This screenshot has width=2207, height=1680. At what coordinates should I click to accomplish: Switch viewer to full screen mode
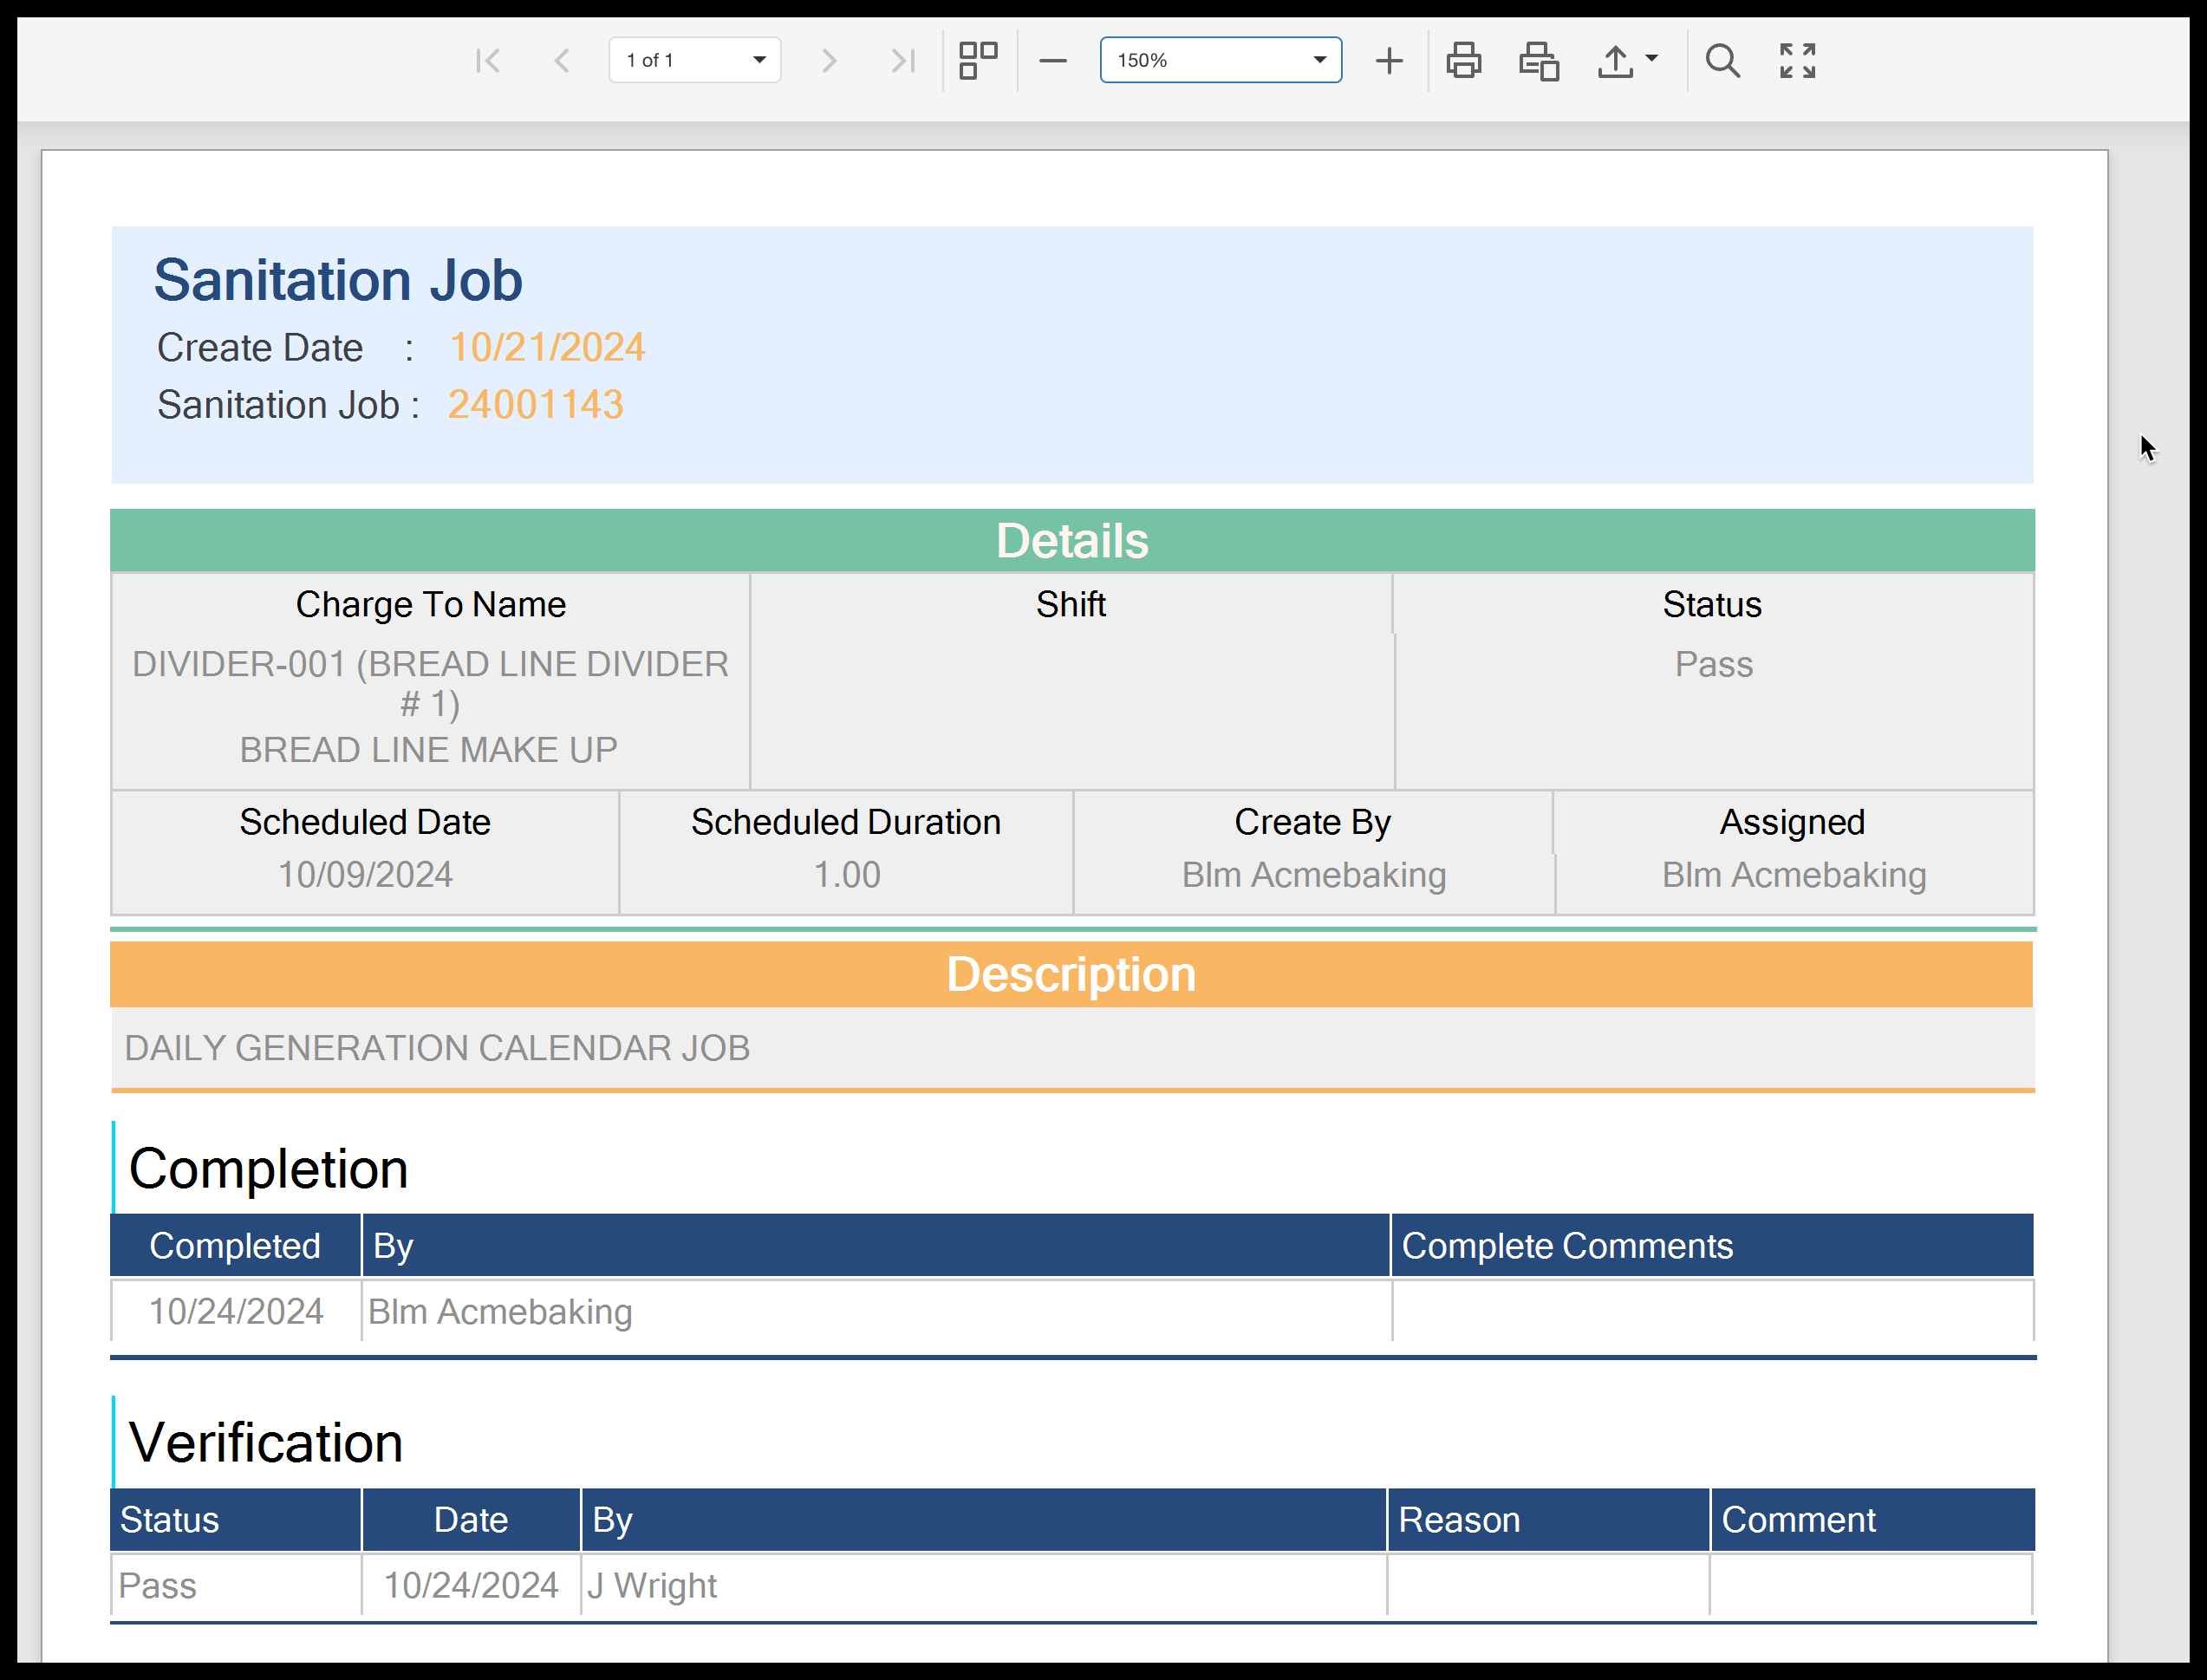[x=1797, y=61]
